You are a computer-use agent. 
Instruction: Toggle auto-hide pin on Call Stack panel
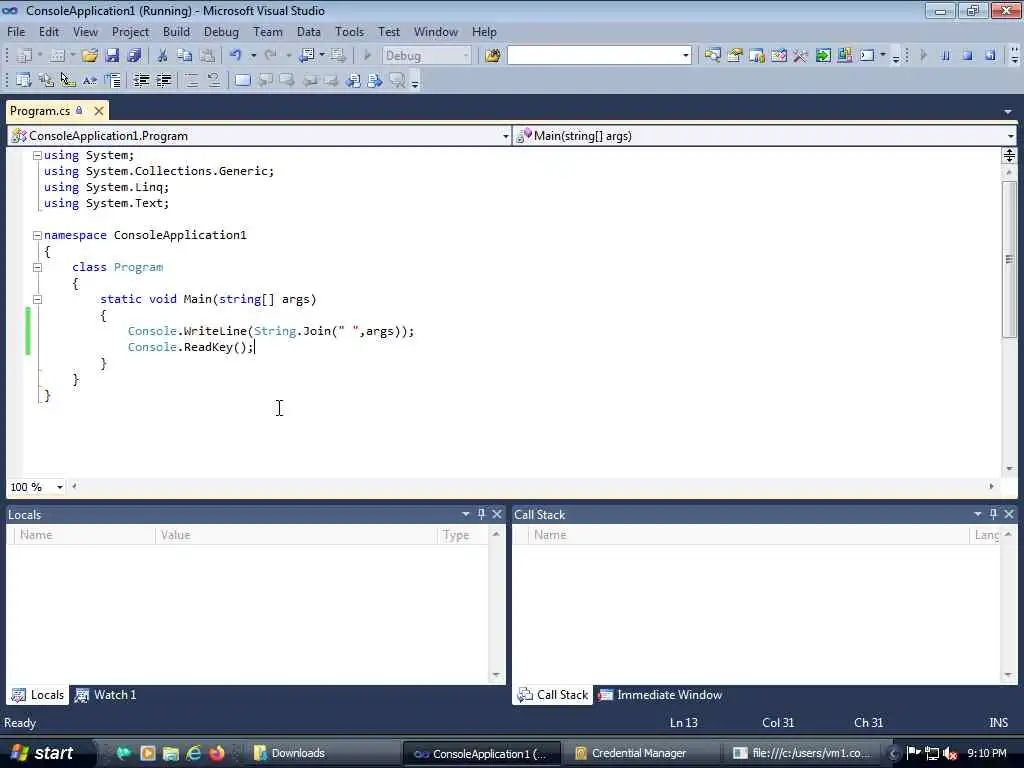993,514
